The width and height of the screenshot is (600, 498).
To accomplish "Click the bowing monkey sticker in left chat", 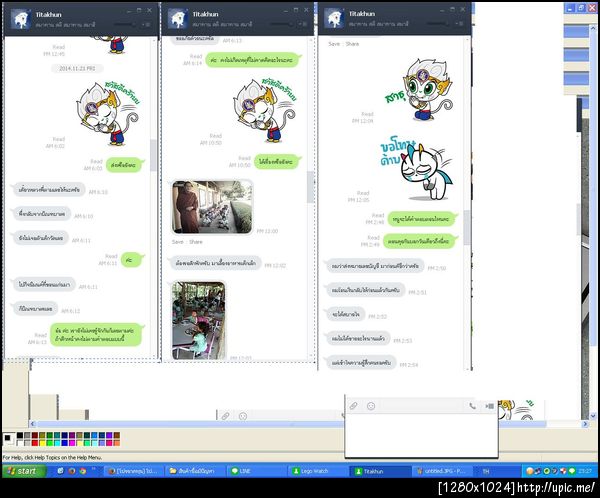I will 109,113.
